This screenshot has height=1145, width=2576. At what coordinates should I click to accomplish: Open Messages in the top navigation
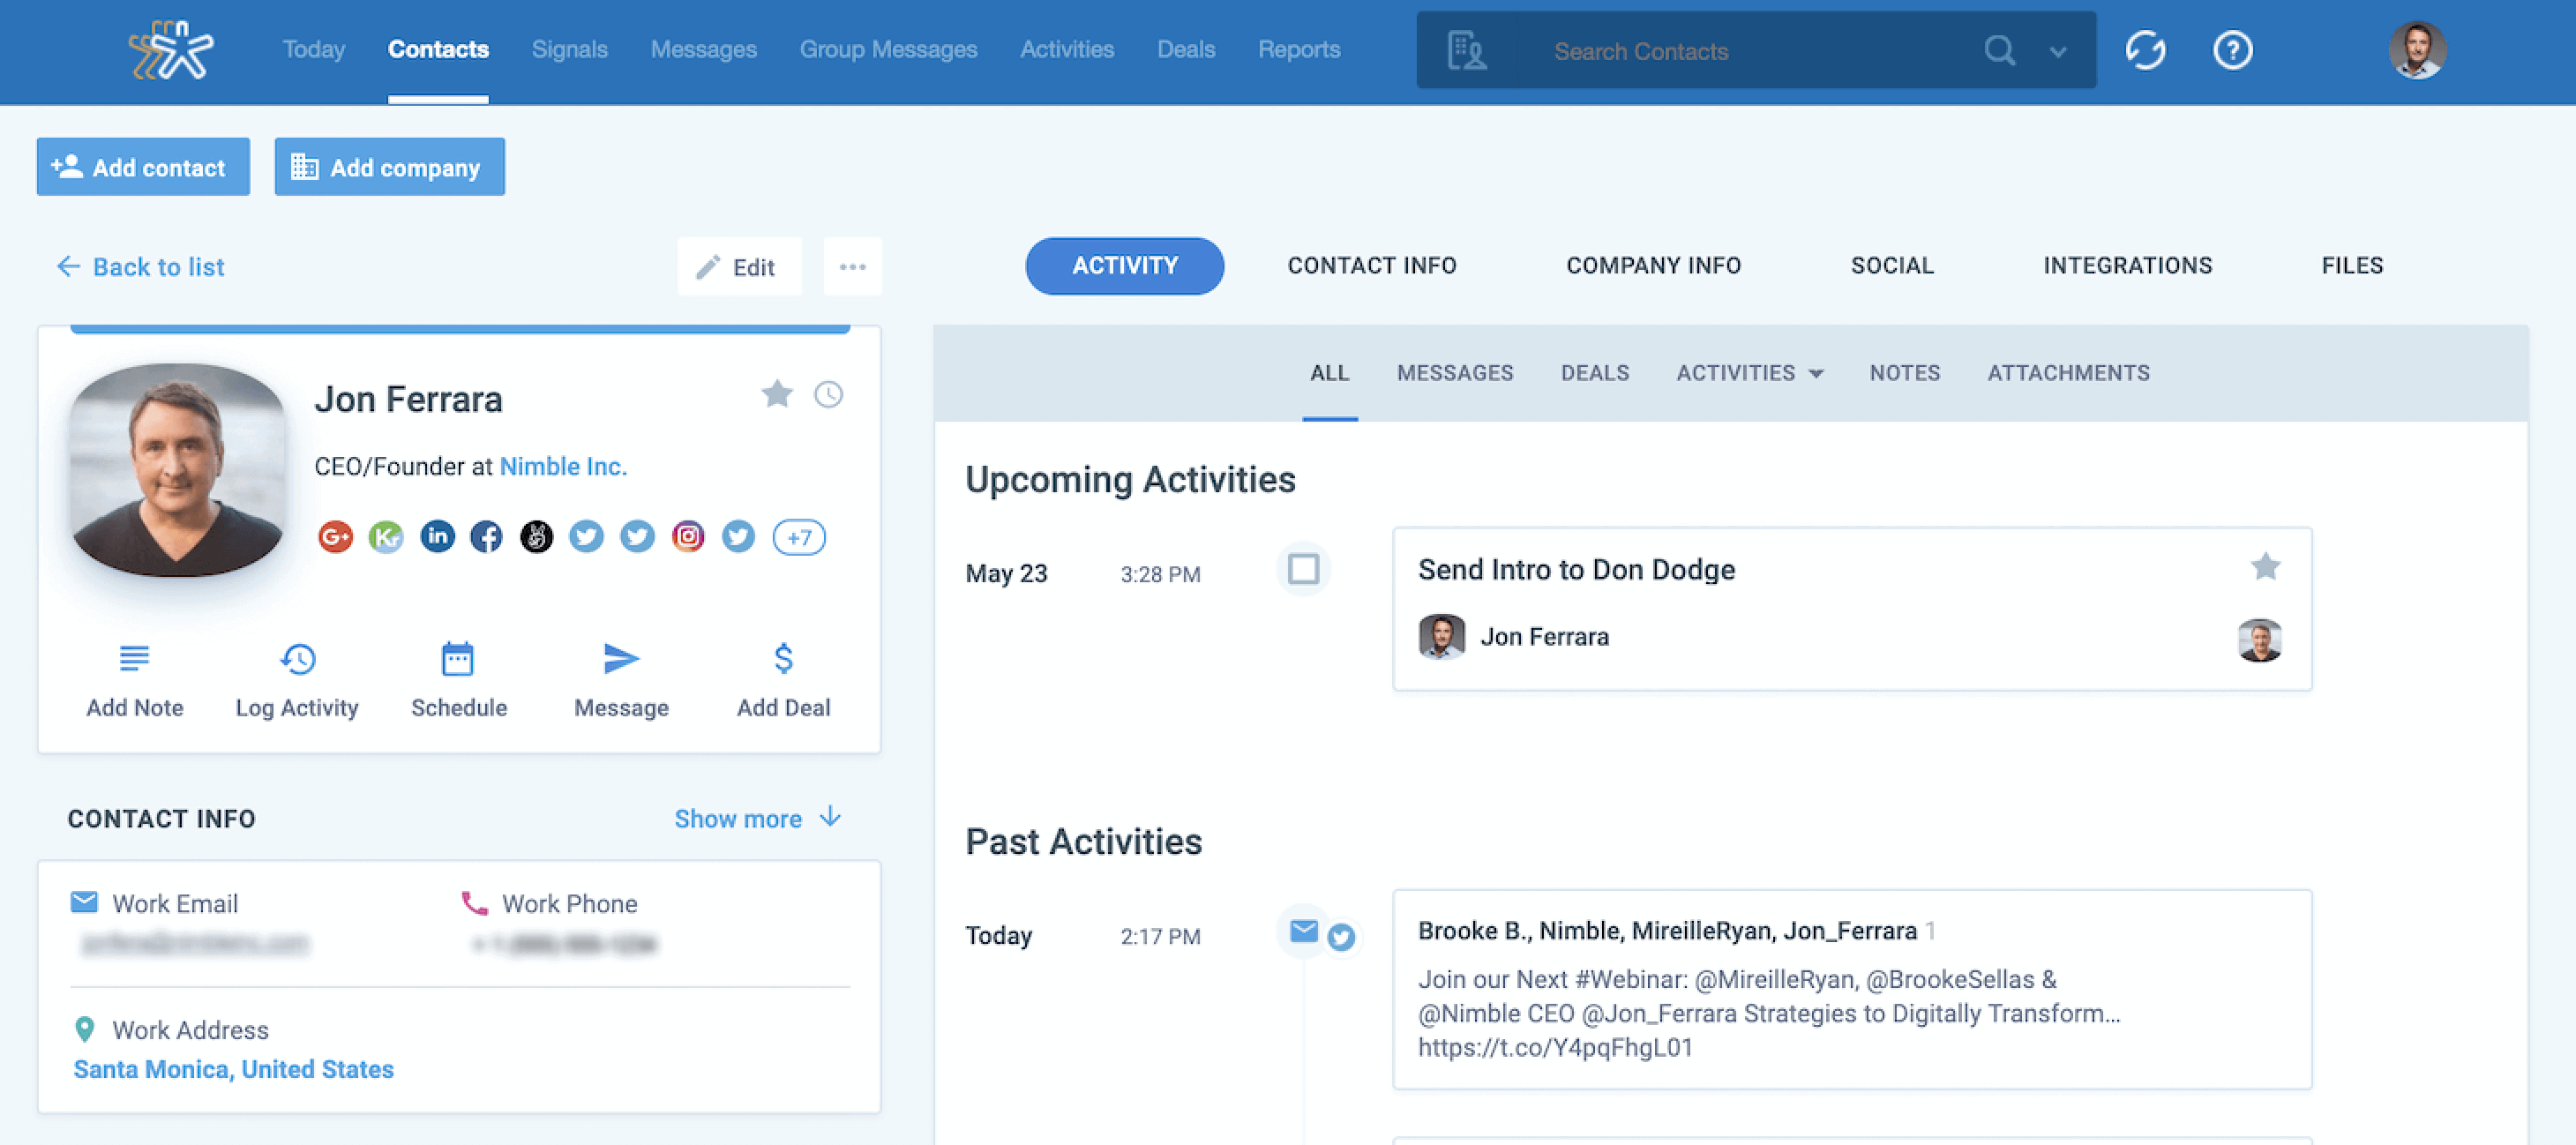pos(703,49)
